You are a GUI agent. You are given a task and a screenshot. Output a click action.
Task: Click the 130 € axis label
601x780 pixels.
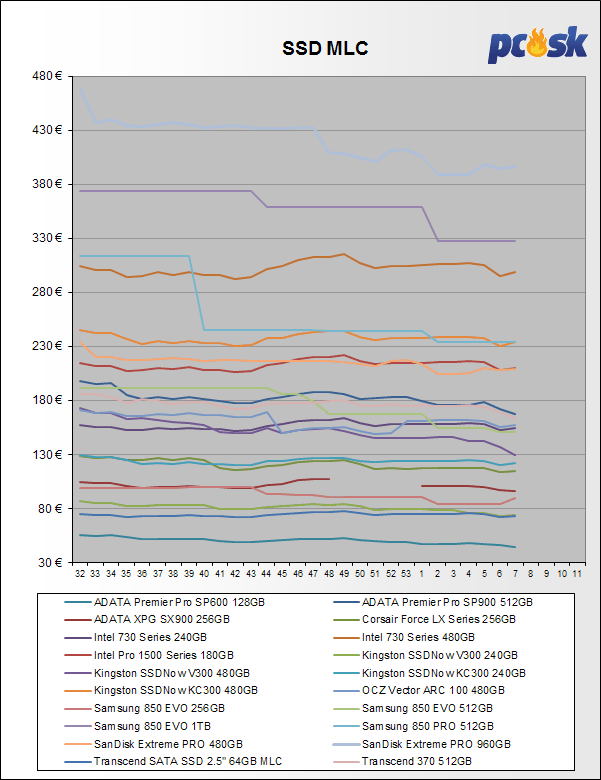coord(47,454)
